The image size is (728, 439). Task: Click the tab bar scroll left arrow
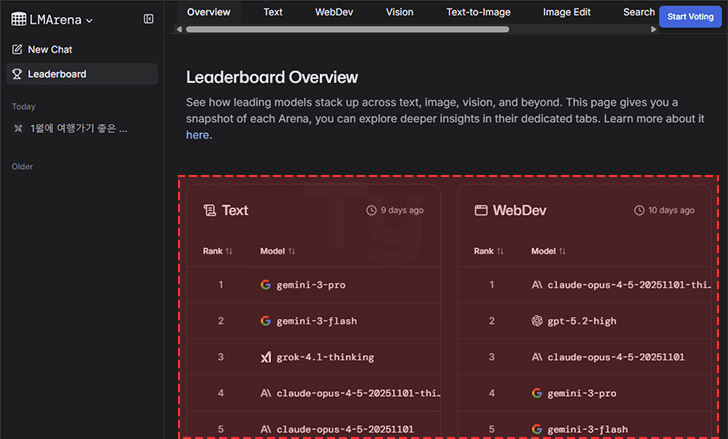click(180, 29)
